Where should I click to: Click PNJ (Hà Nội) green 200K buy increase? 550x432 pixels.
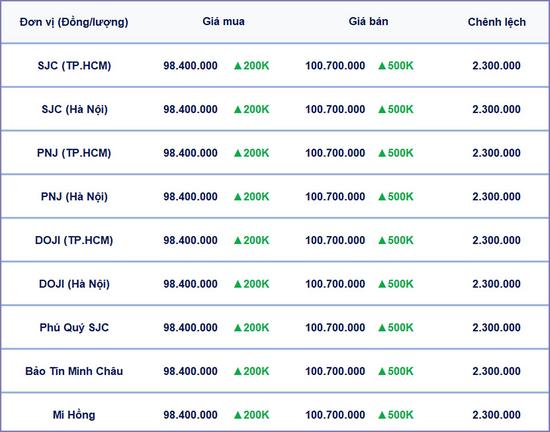point(251,197)
